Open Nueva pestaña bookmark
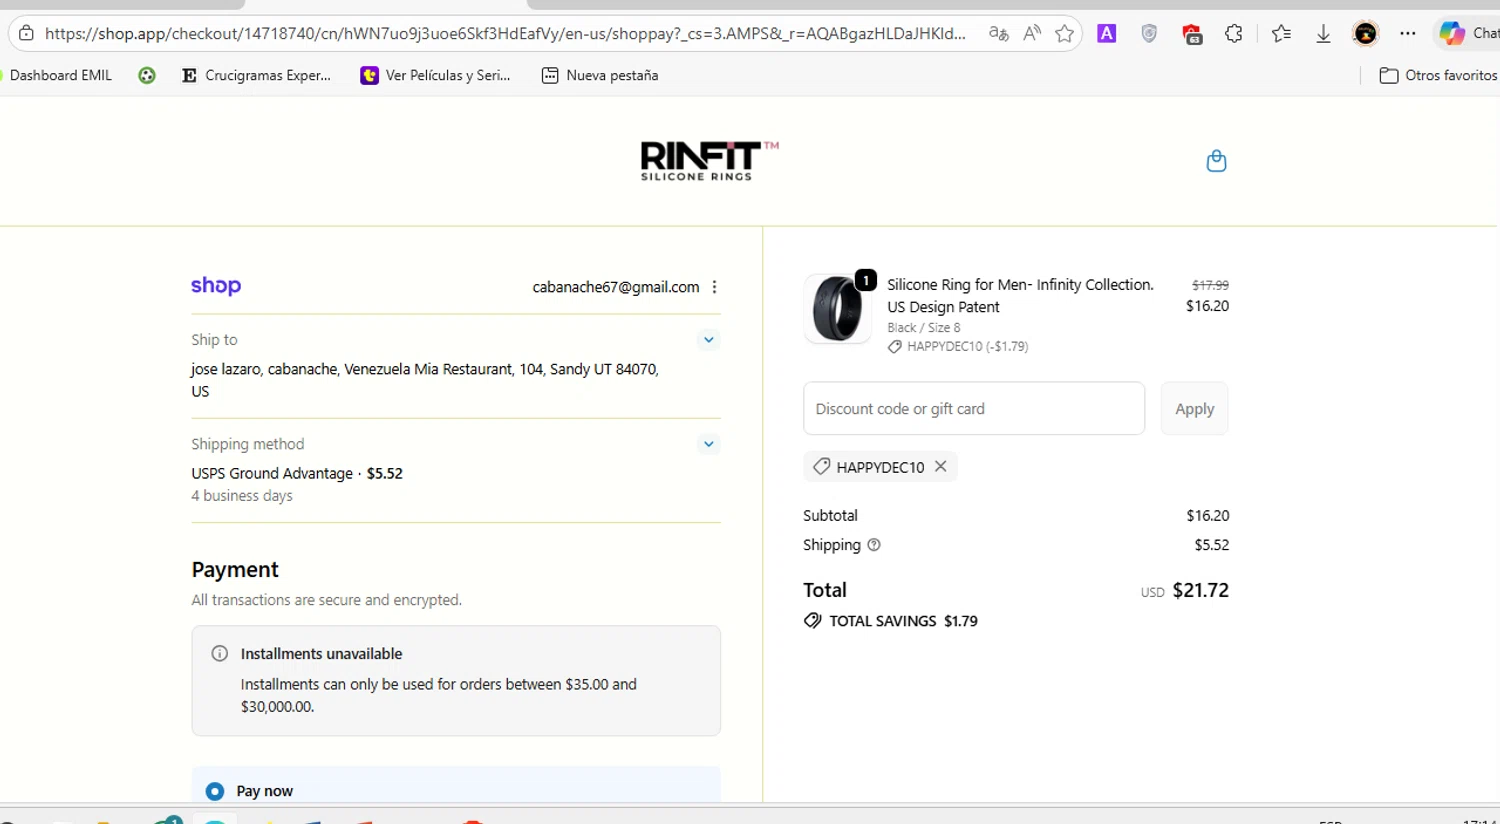The width and height of the screenshot is (1500, 824). point(600,75)
